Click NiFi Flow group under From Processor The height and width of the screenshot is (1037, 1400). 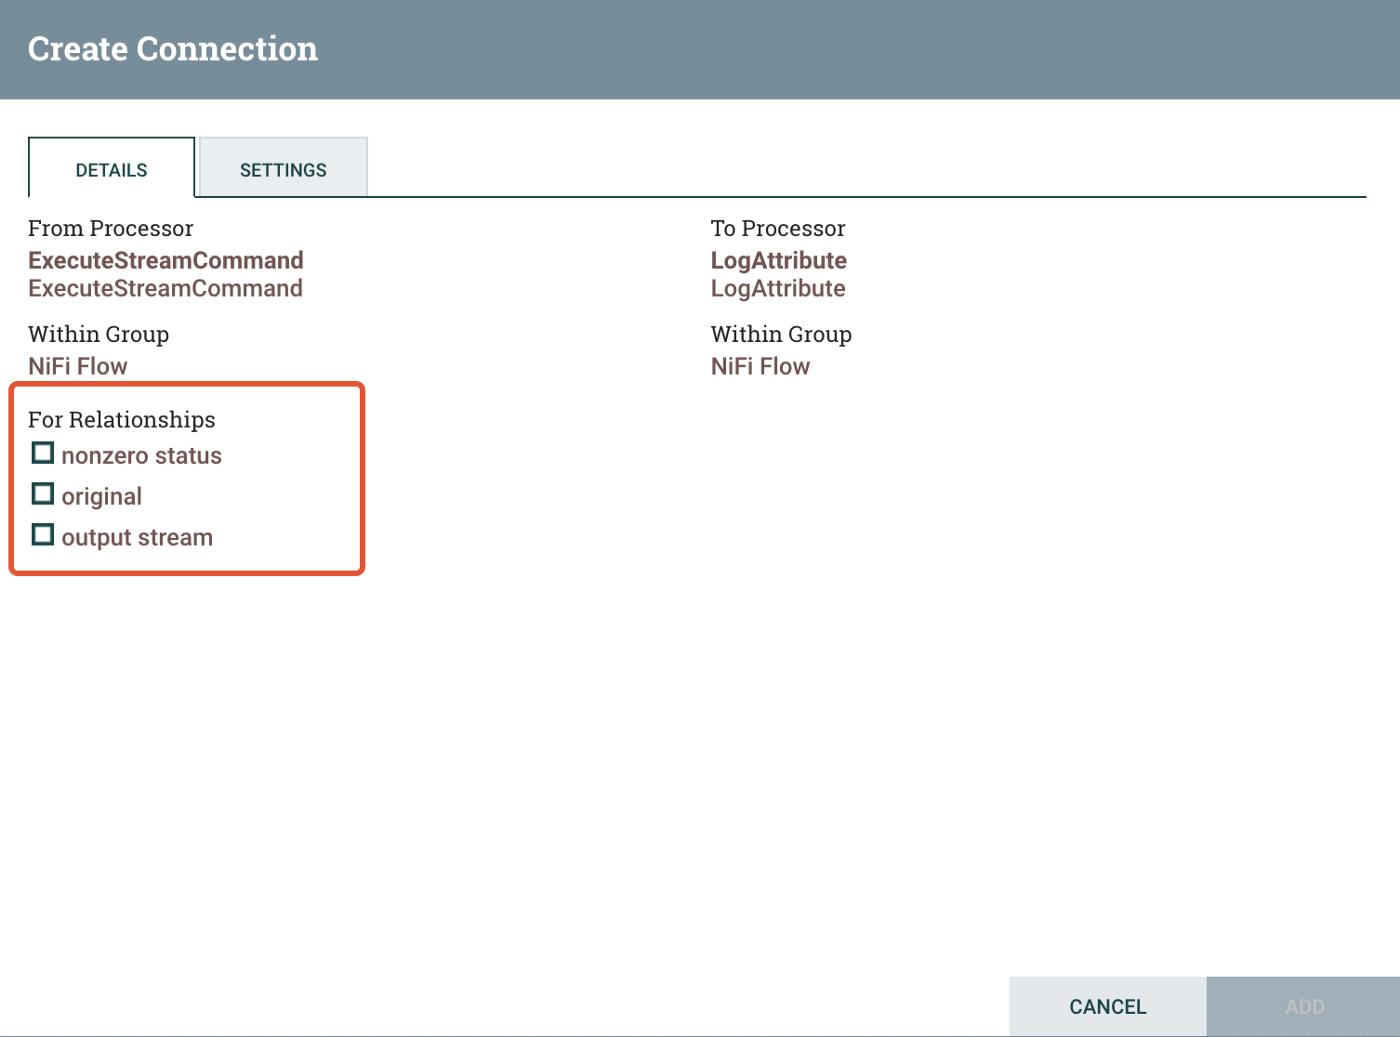(78, 367)
